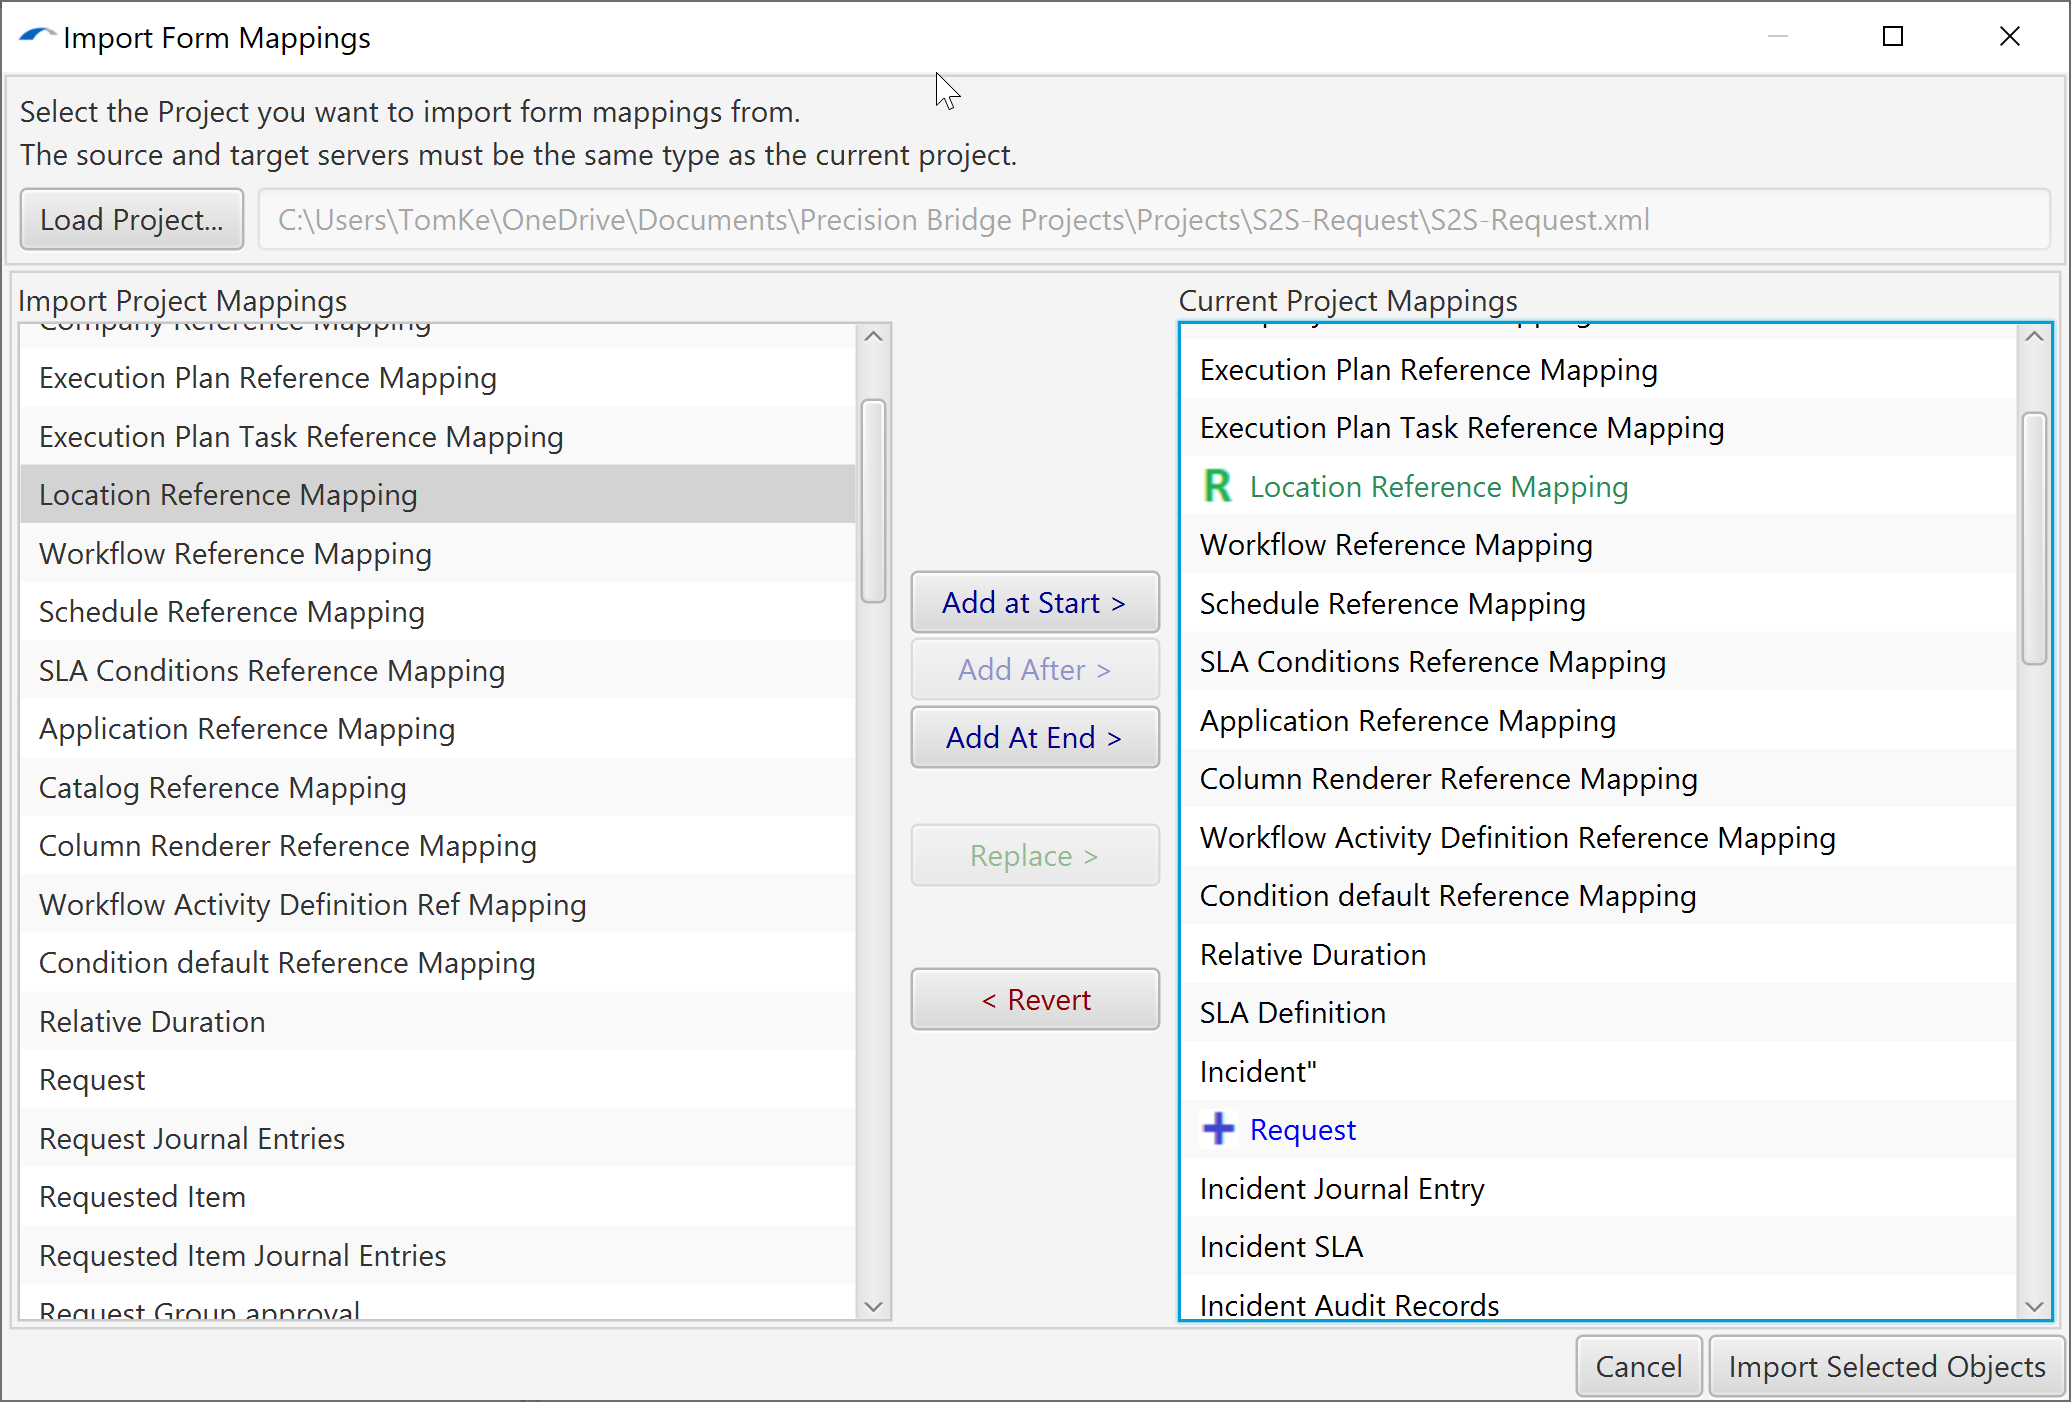
Task: Select Execution Plan Reference Mapping in import list
Action: 438,377
